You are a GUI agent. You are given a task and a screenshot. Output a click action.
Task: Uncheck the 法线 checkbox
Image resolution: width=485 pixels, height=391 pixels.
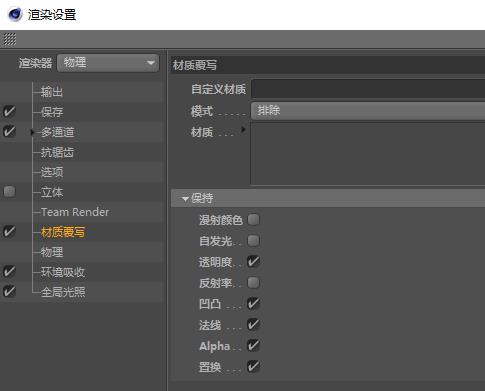(253, 324)
